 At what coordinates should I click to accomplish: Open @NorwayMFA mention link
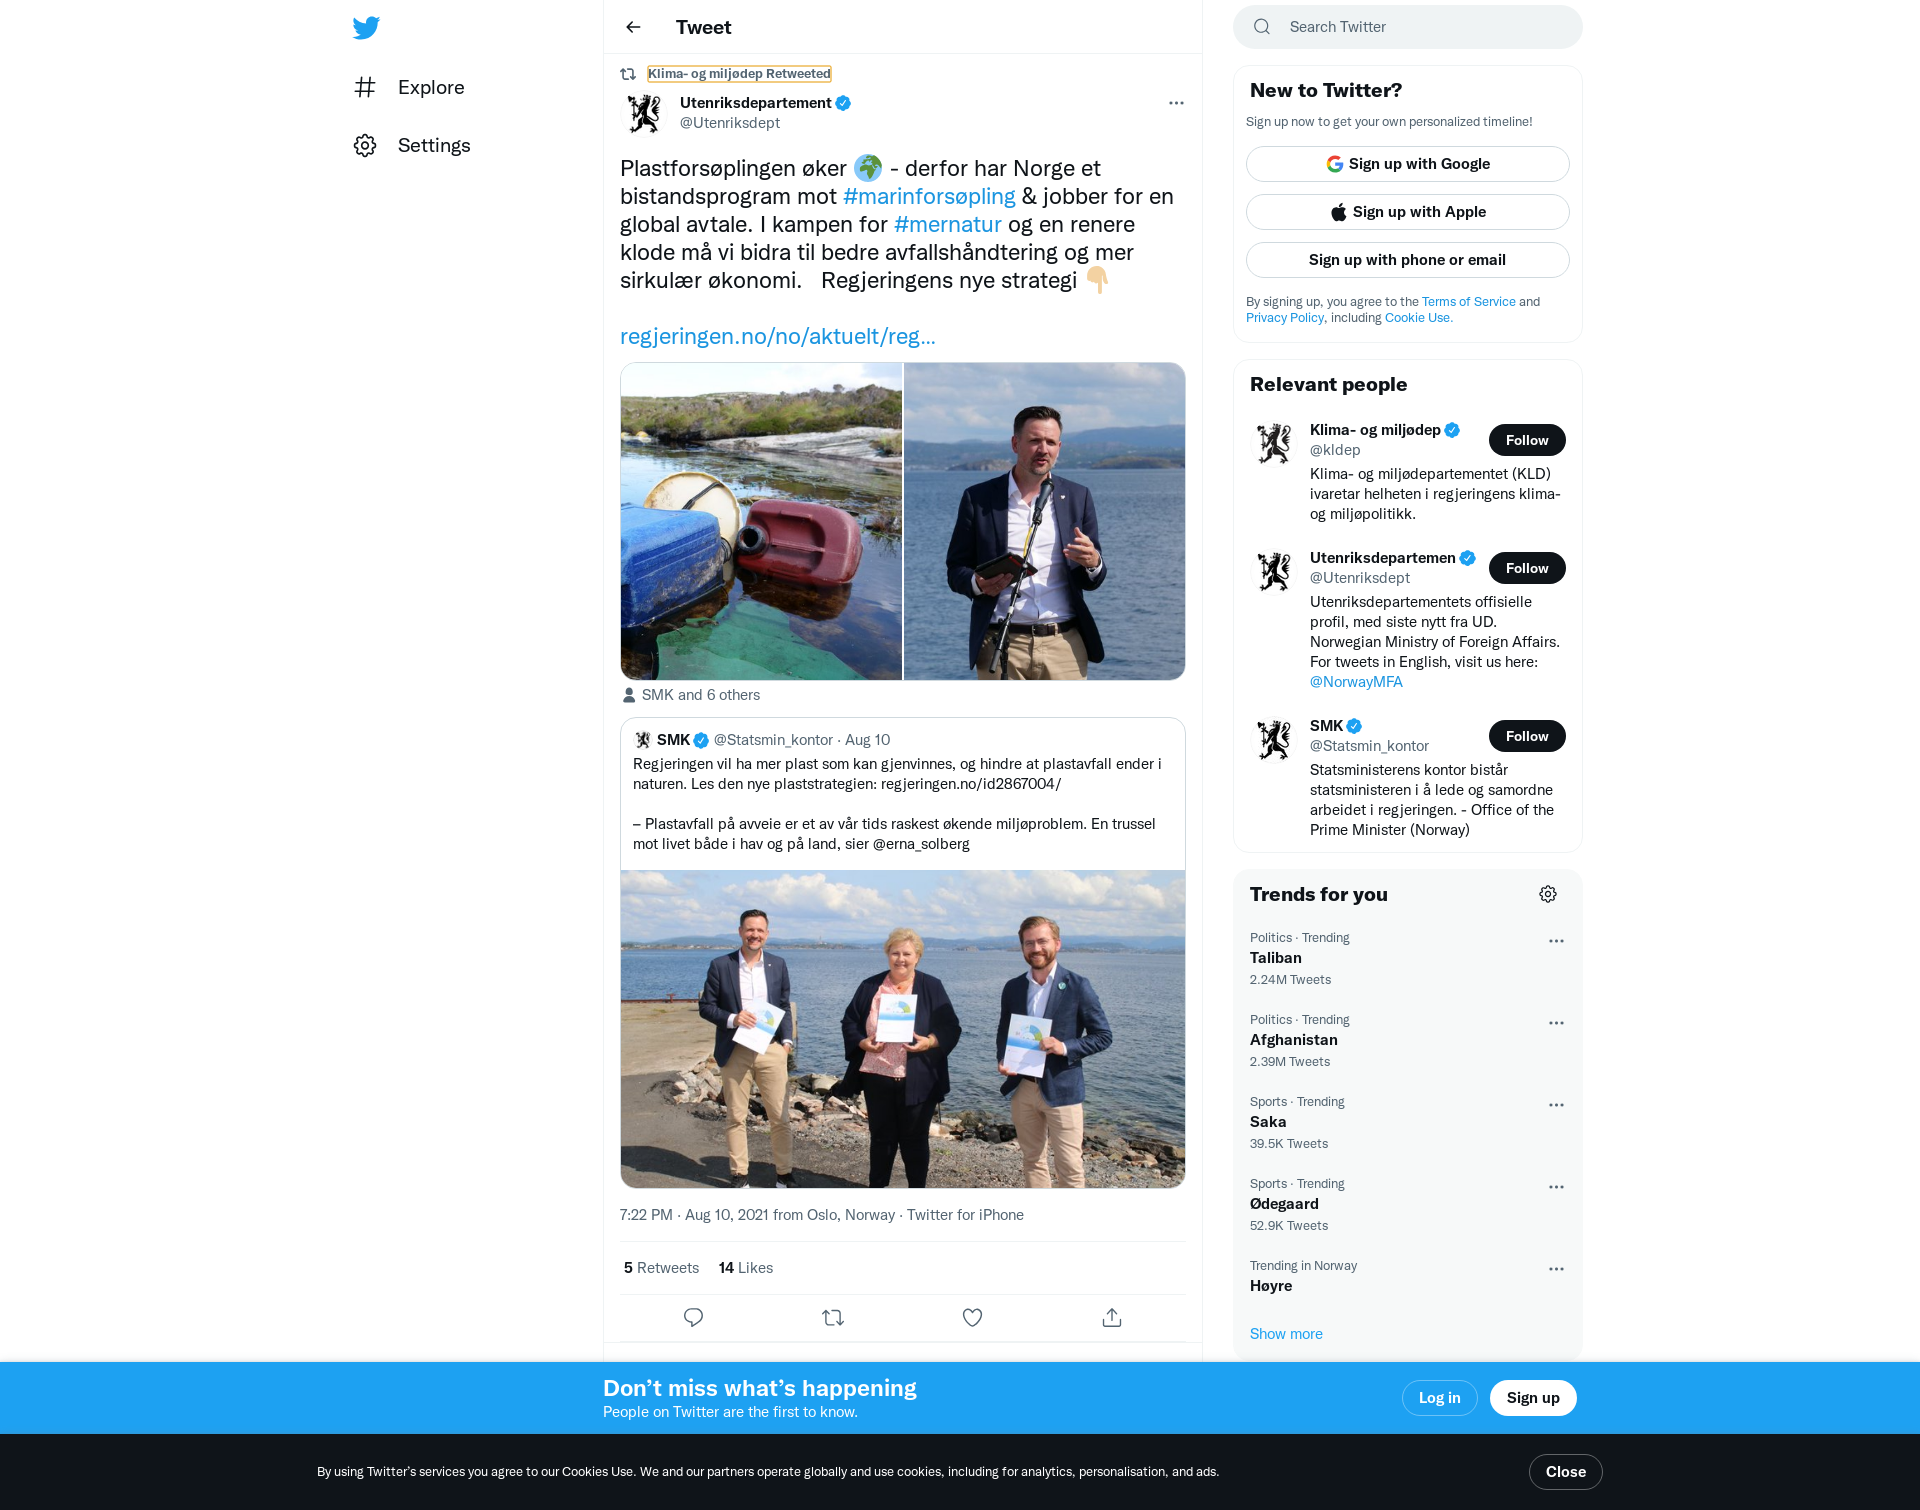[1356, 682]
